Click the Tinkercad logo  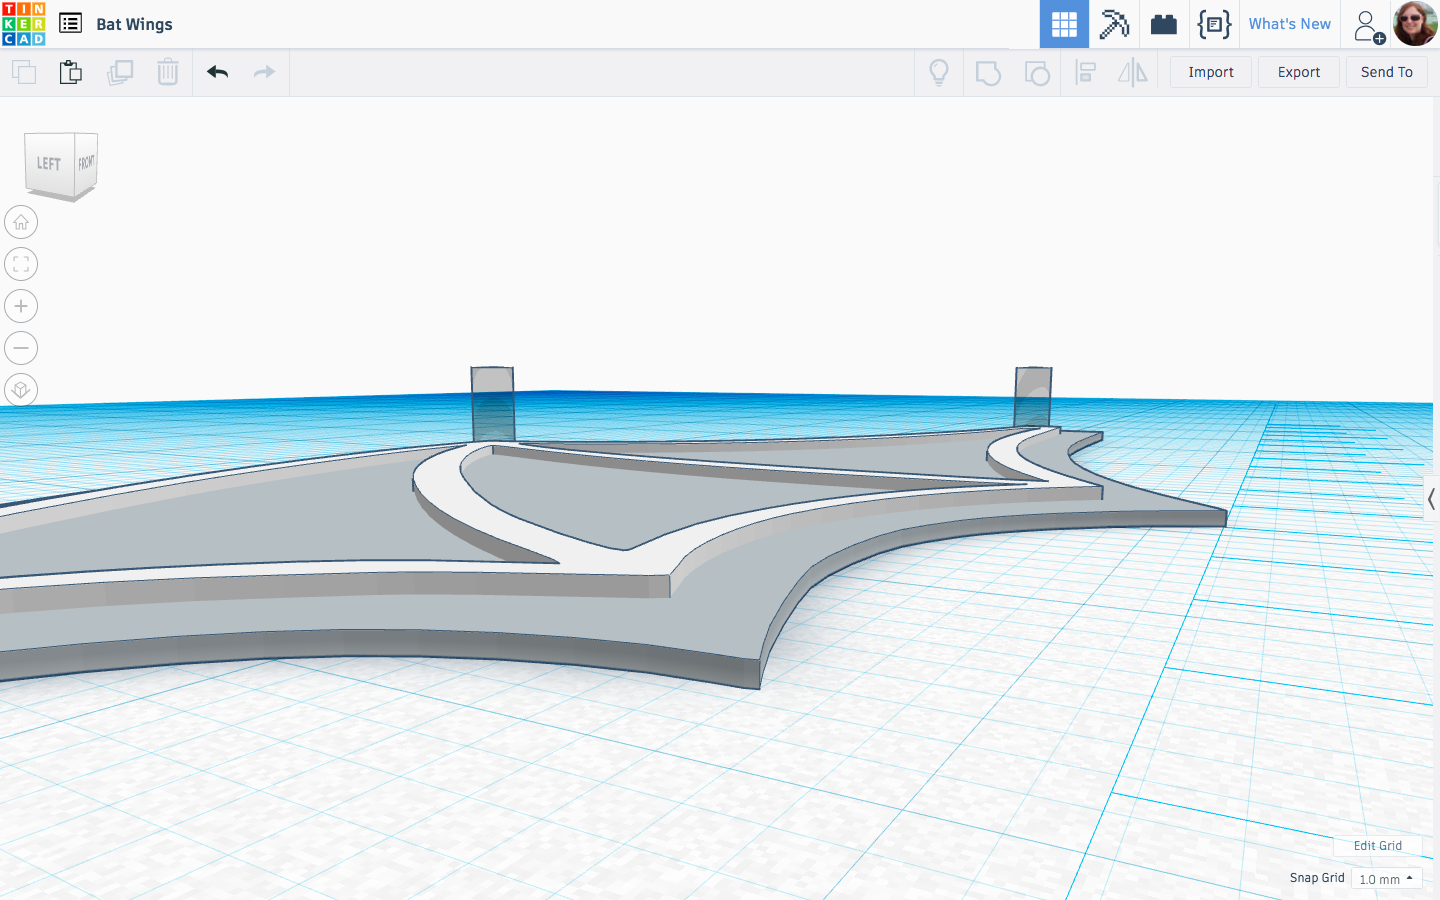[24, 24]
